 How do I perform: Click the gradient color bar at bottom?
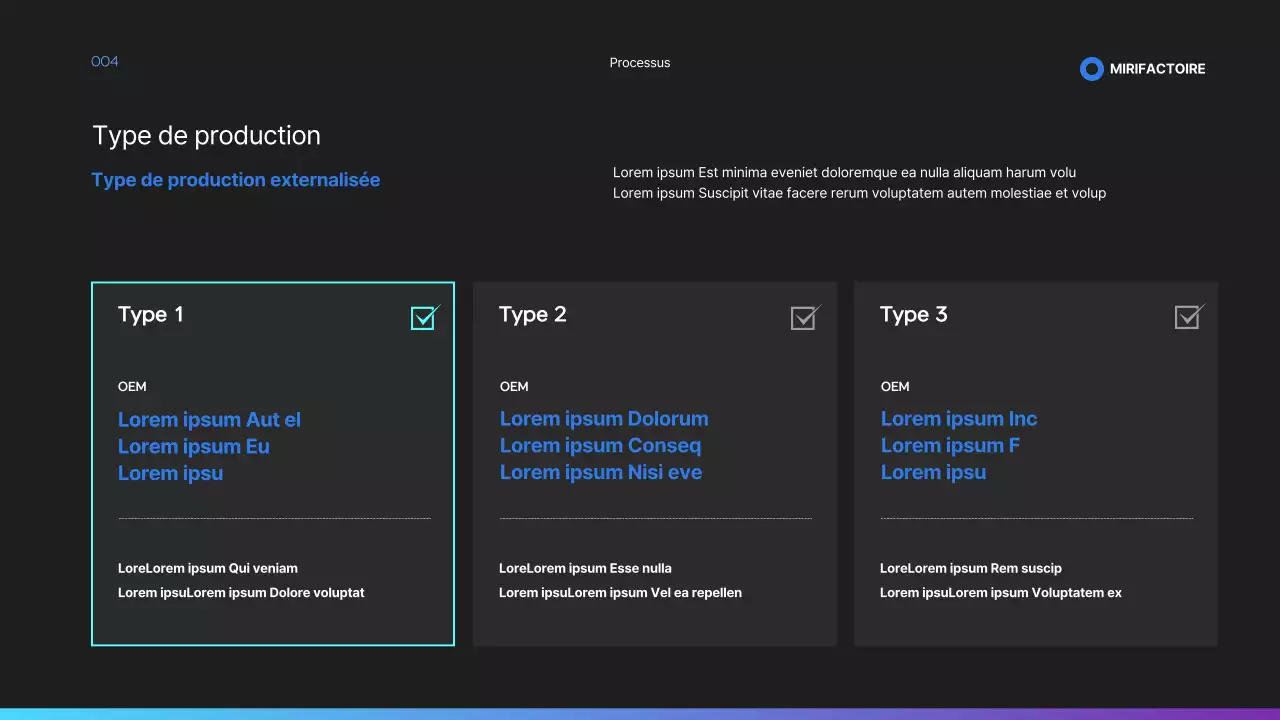click(640, 714)
